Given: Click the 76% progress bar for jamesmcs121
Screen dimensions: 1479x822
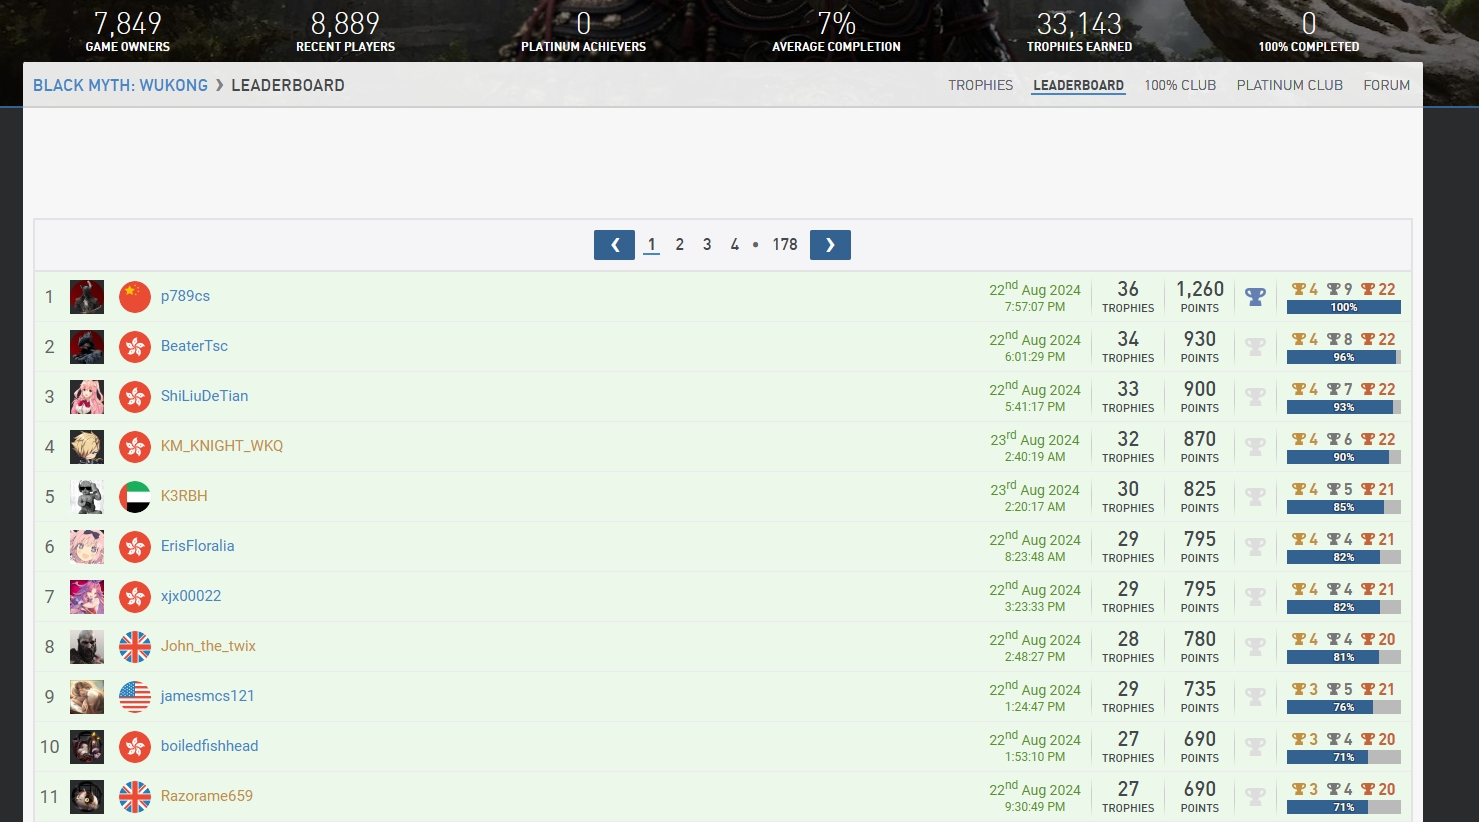Looking at the screenshot, I should [x=1344, y=707].
